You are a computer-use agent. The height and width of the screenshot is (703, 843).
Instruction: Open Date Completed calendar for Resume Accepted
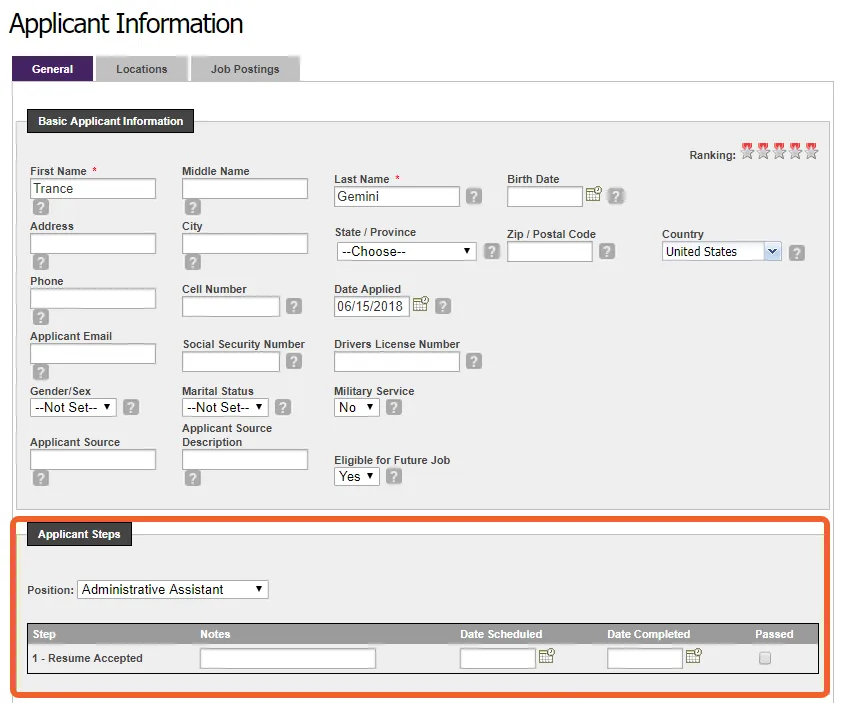coord(694,656)
